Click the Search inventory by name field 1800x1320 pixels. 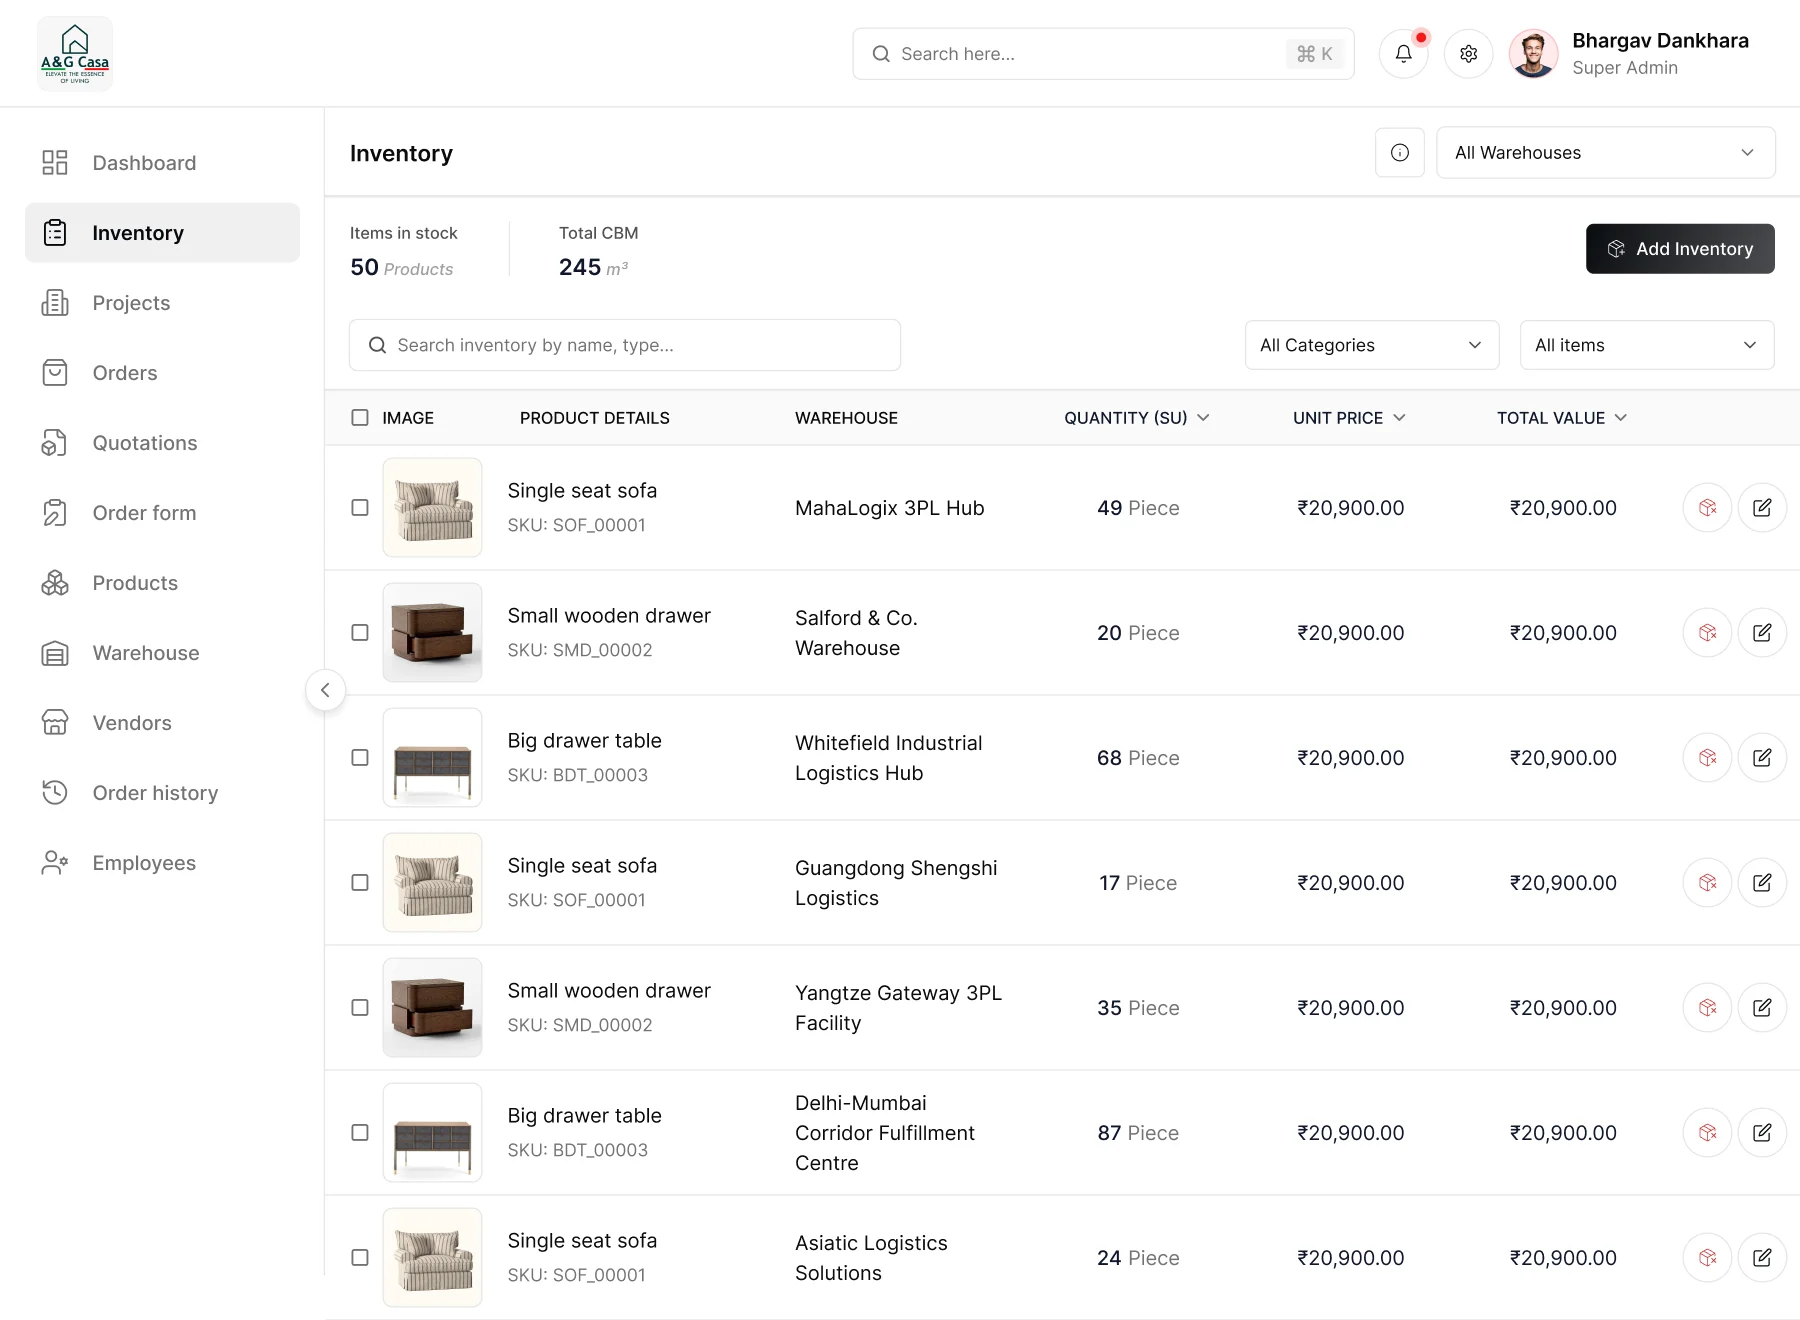(x=625, y=345)
